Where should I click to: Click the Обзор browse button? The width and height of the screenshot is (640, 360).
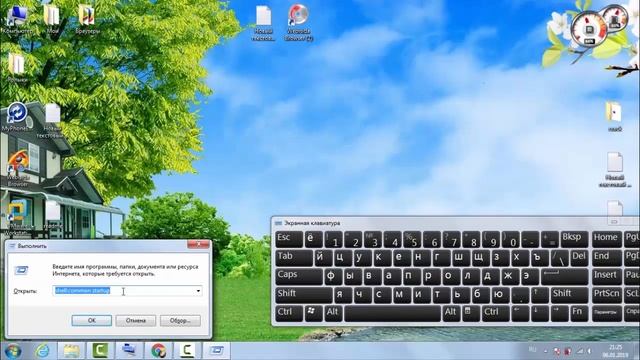pyautogui.click(x=180, y=320)
